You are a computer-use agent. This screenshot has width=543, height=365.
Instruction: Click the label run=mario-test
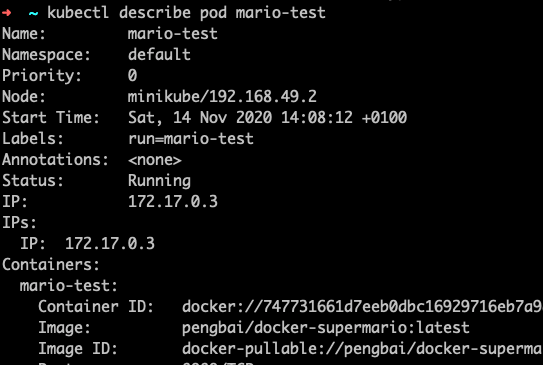coord(191,139)
